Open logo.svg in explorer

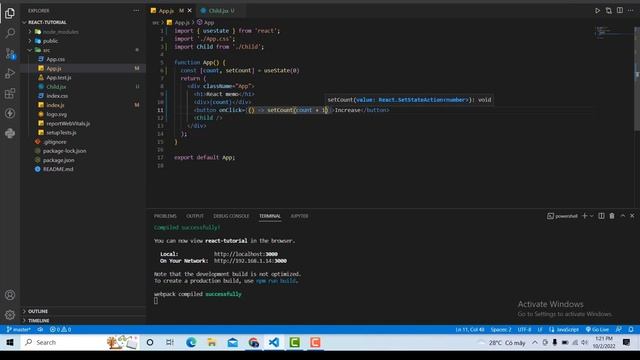tap(83, 114)
